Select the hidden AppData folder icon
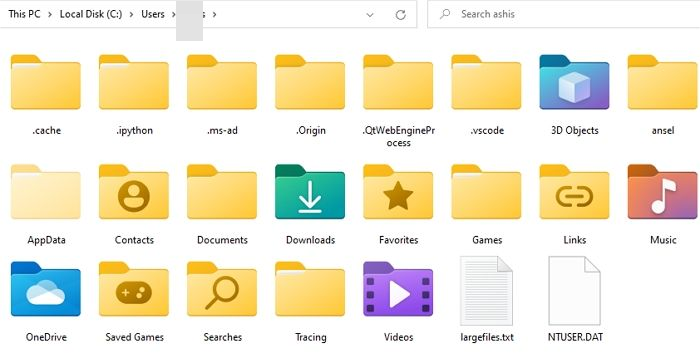This screenshot has height=363, width=700. point(46,192)
